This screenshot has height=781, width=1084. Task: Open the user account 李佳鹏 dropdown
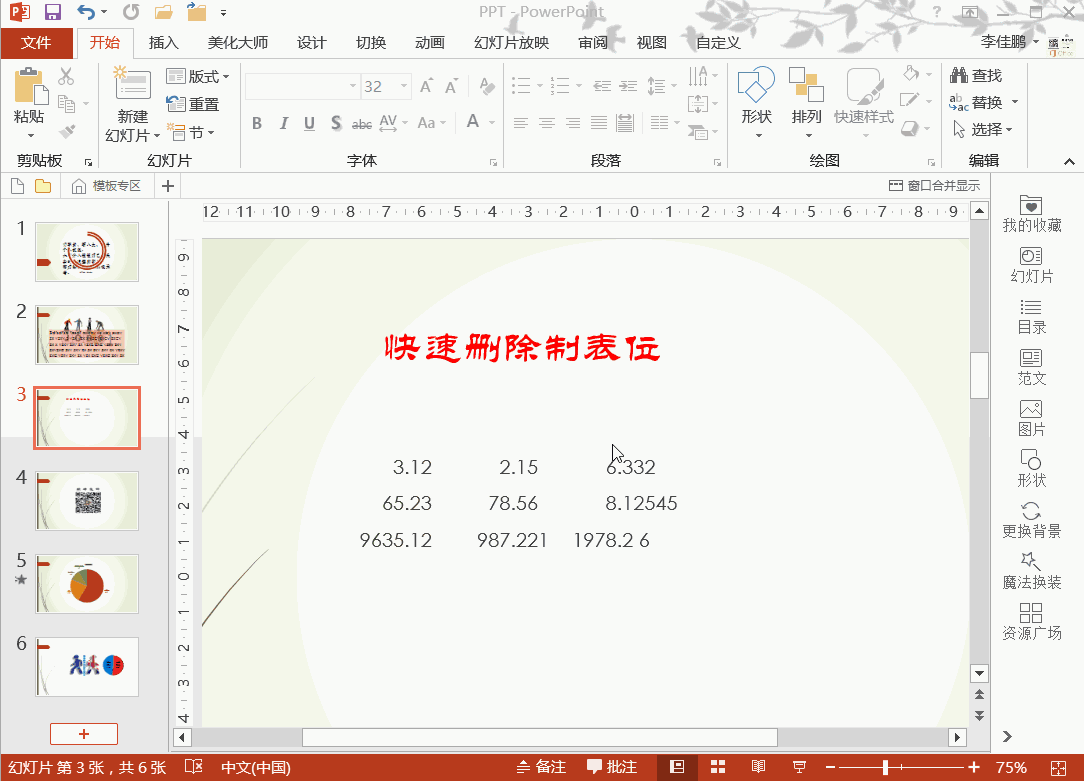point(1009,41)
